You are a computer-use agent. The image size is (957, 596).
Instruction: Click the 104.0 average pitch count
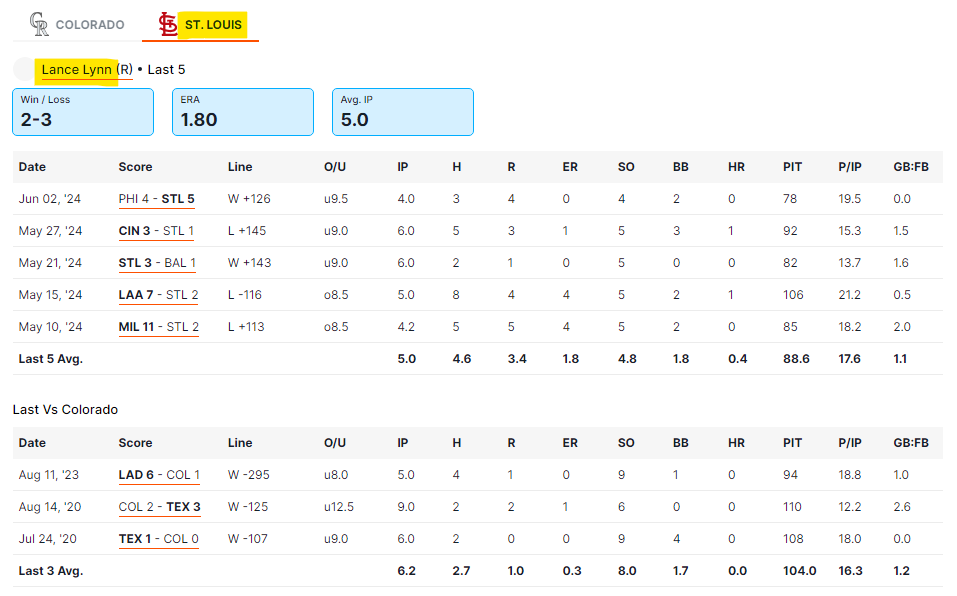point(800,571)
